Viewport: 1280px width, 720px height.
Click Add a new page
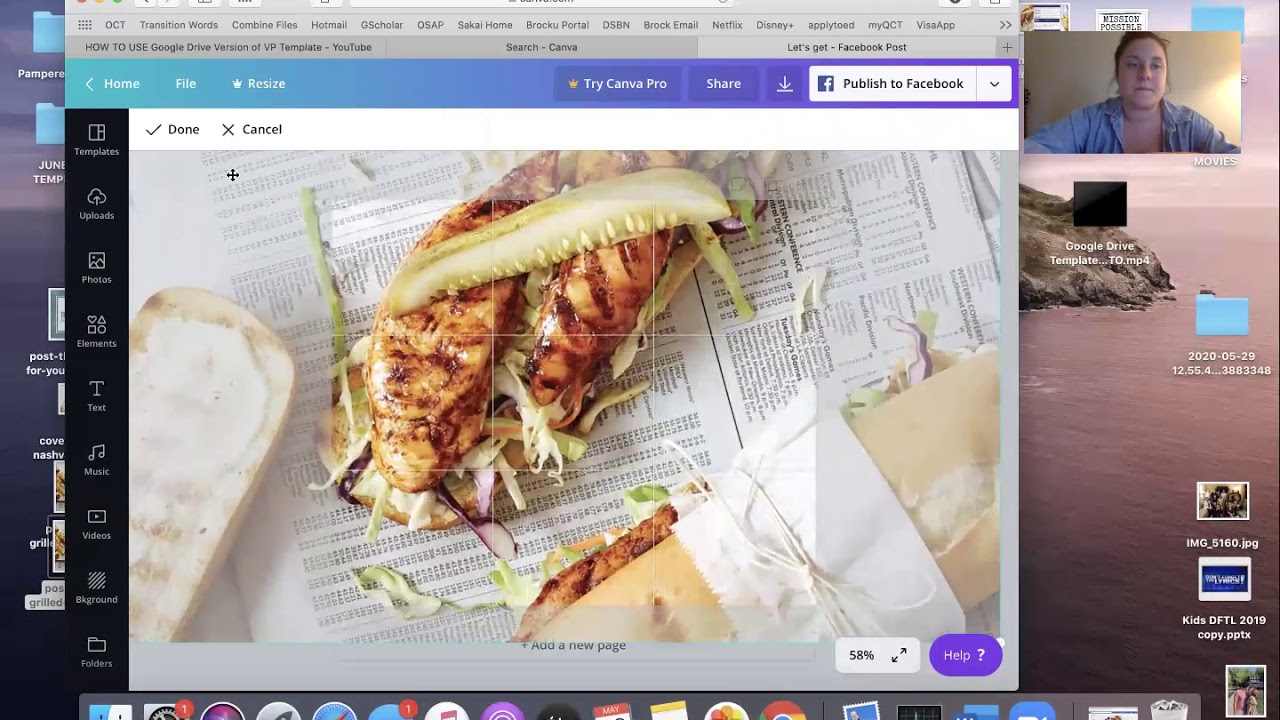[573, 645]
